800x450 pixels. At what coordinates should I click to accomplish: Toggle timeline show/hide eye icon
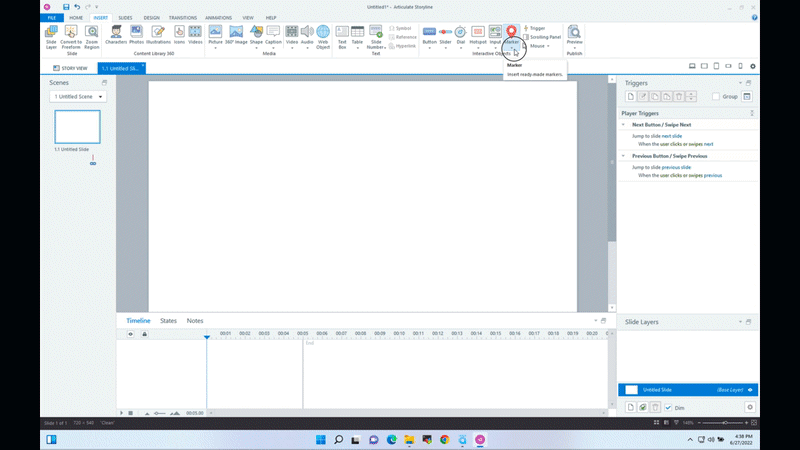pyautogui.click(x=131, y=334)
